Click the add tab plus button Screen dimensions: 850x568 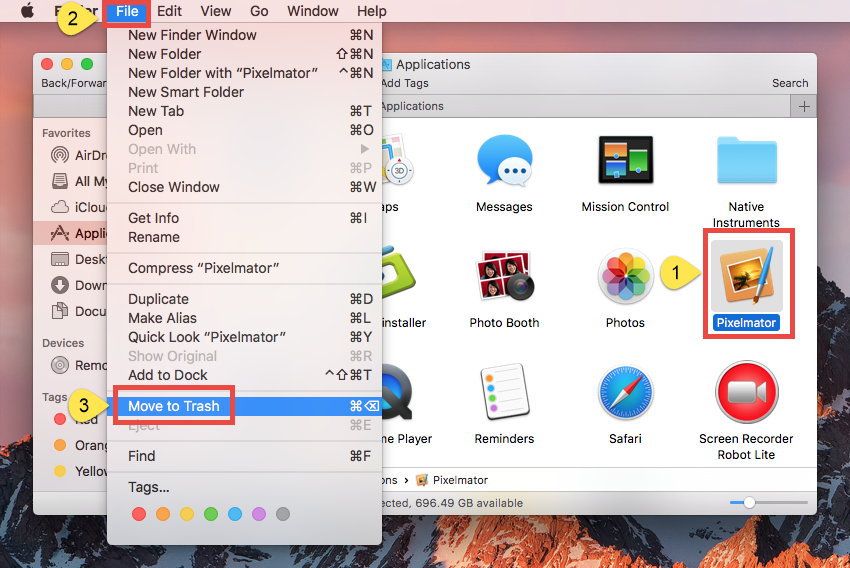[x=803, y=106]
